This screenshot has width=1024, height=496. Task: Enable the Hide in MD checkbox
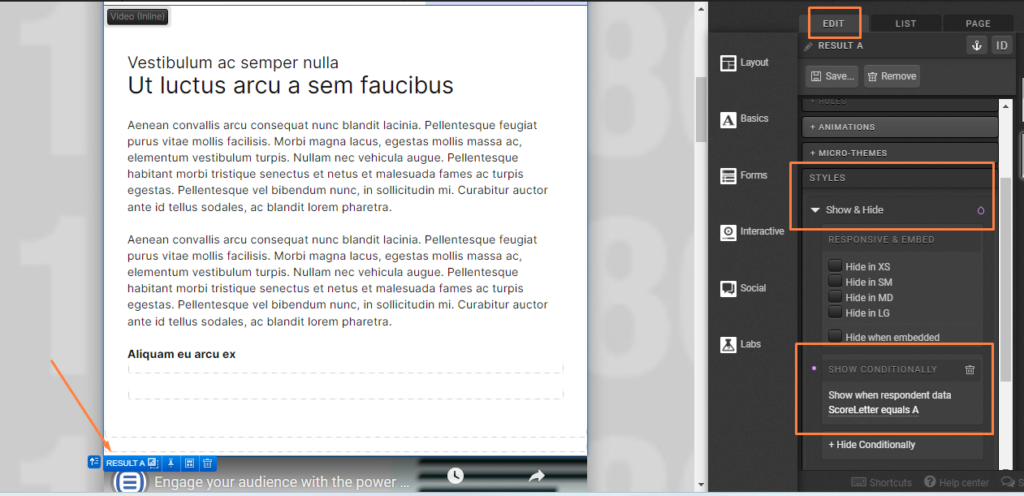(835, 298)
